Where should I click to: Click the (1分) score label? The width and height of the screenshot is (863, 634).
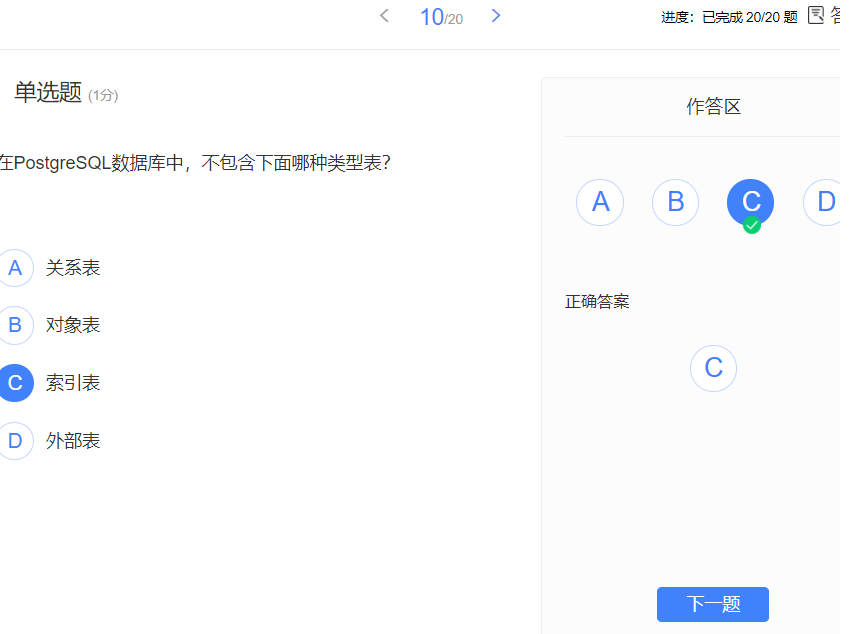(103, 95)
